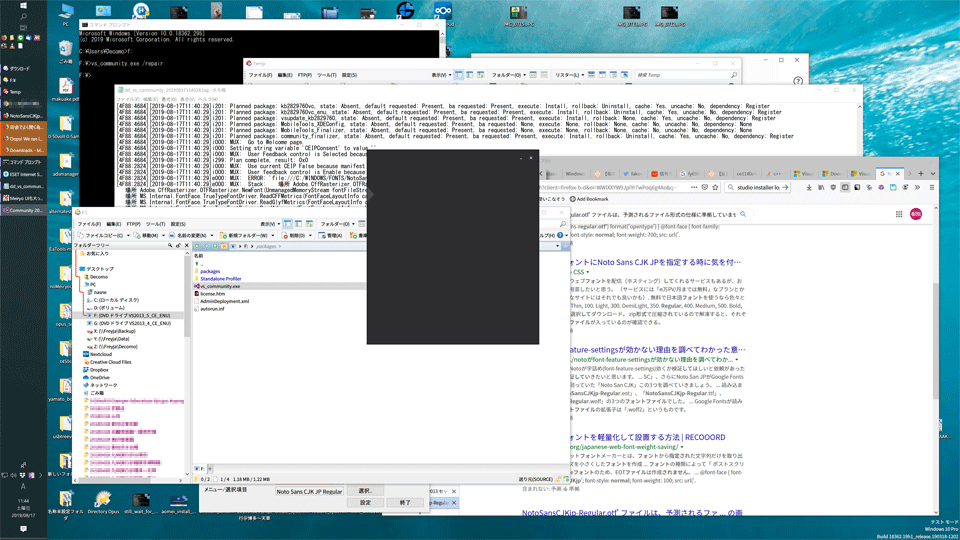Click the 選択.. button in font dialog
Screen dimensions: 960x540
coord(365,491)
